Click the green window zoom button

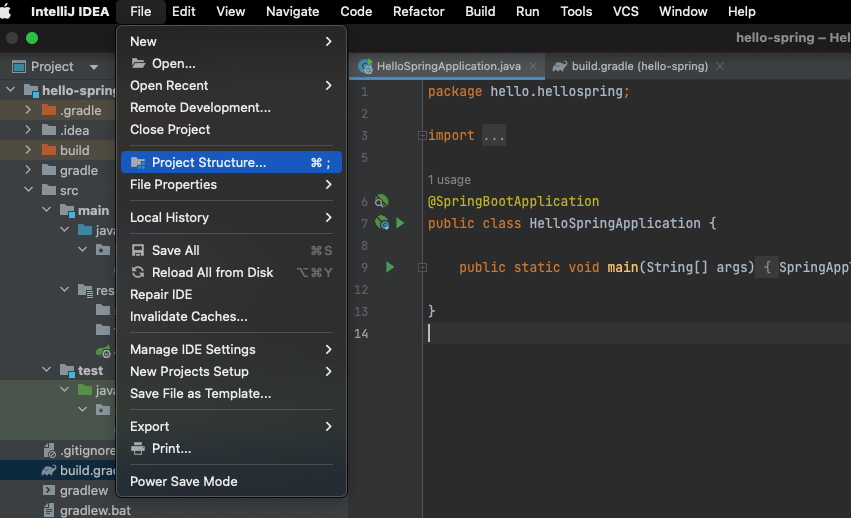pyautogui.click(x=32, y=38)
